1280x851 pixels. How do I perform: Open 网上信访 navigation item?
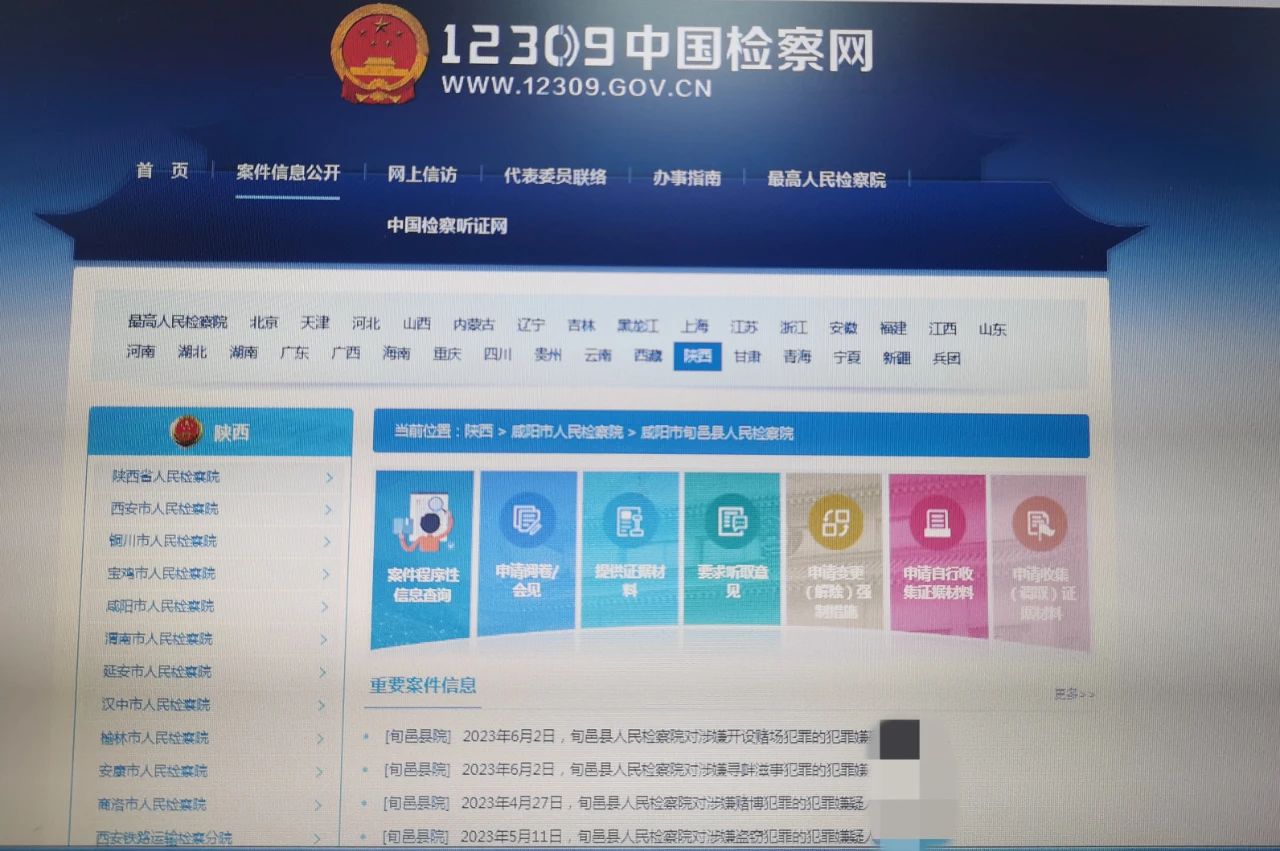point(422,174)
